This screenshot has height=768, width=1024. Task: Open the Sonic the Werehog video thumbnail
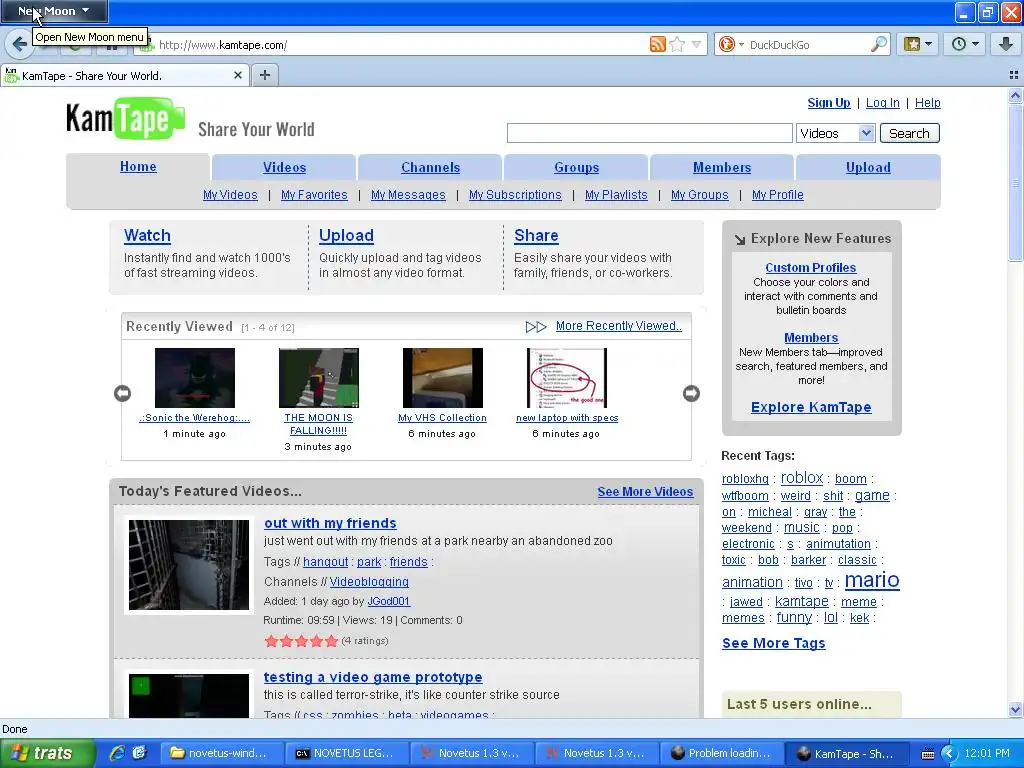(195, 377)
